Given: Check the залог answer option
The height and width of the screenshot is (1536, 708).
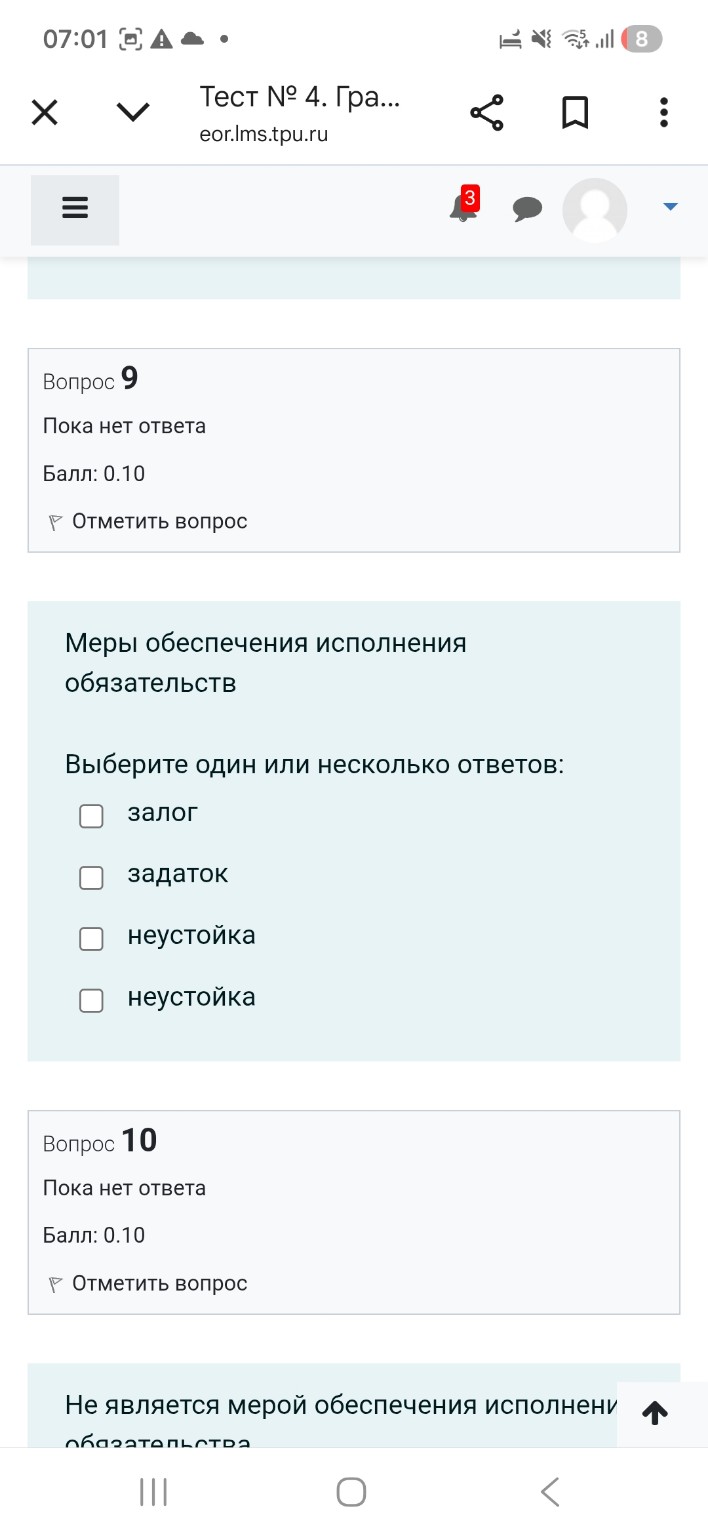Looking at the screenshot, I should 91,815.
